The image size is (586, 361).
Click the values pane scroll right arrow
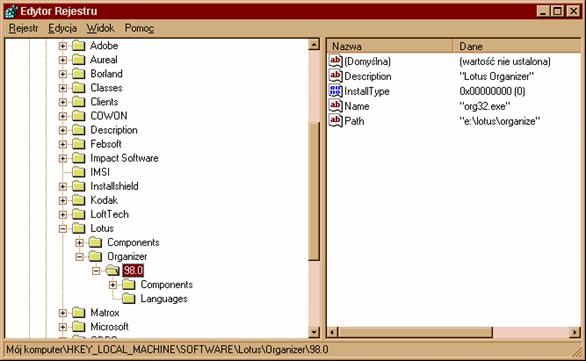pos(575,332)
